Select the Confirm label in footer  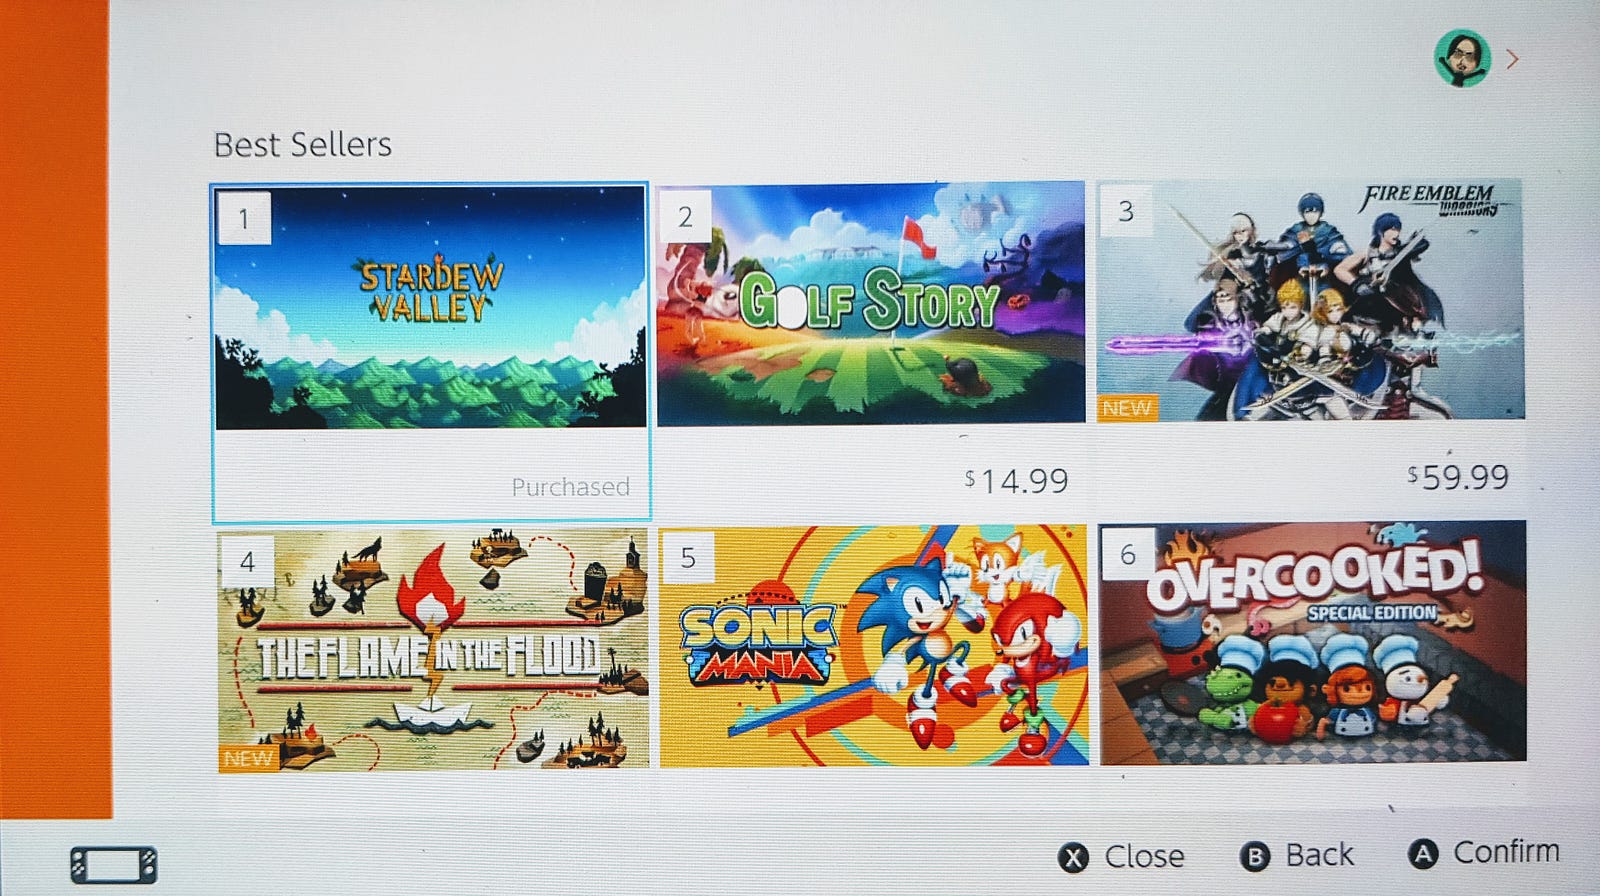point(1506,852)
